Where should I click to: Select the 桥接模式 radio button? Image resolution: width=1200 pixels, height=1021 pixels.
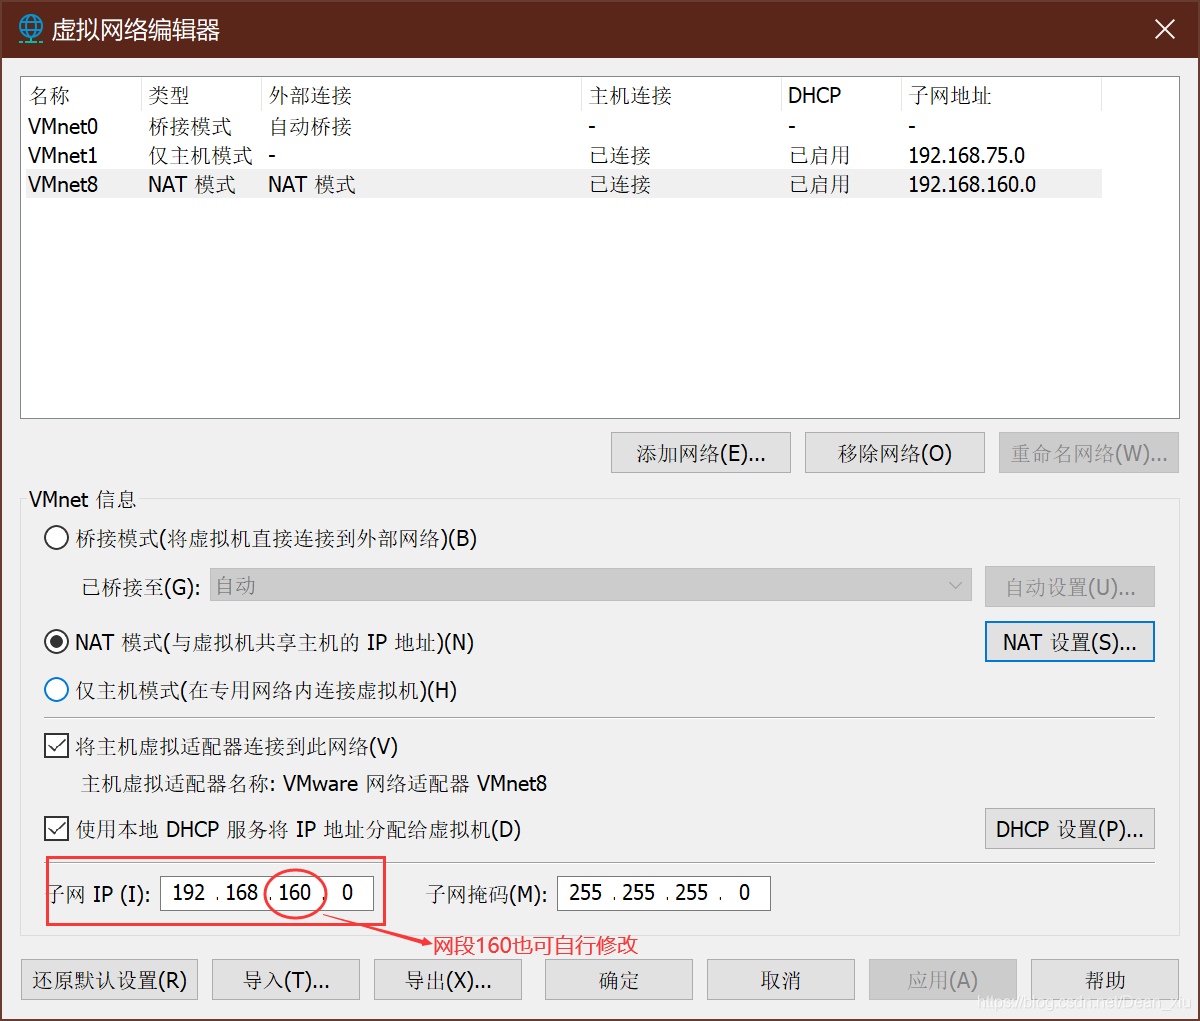(x=57, y=538)
